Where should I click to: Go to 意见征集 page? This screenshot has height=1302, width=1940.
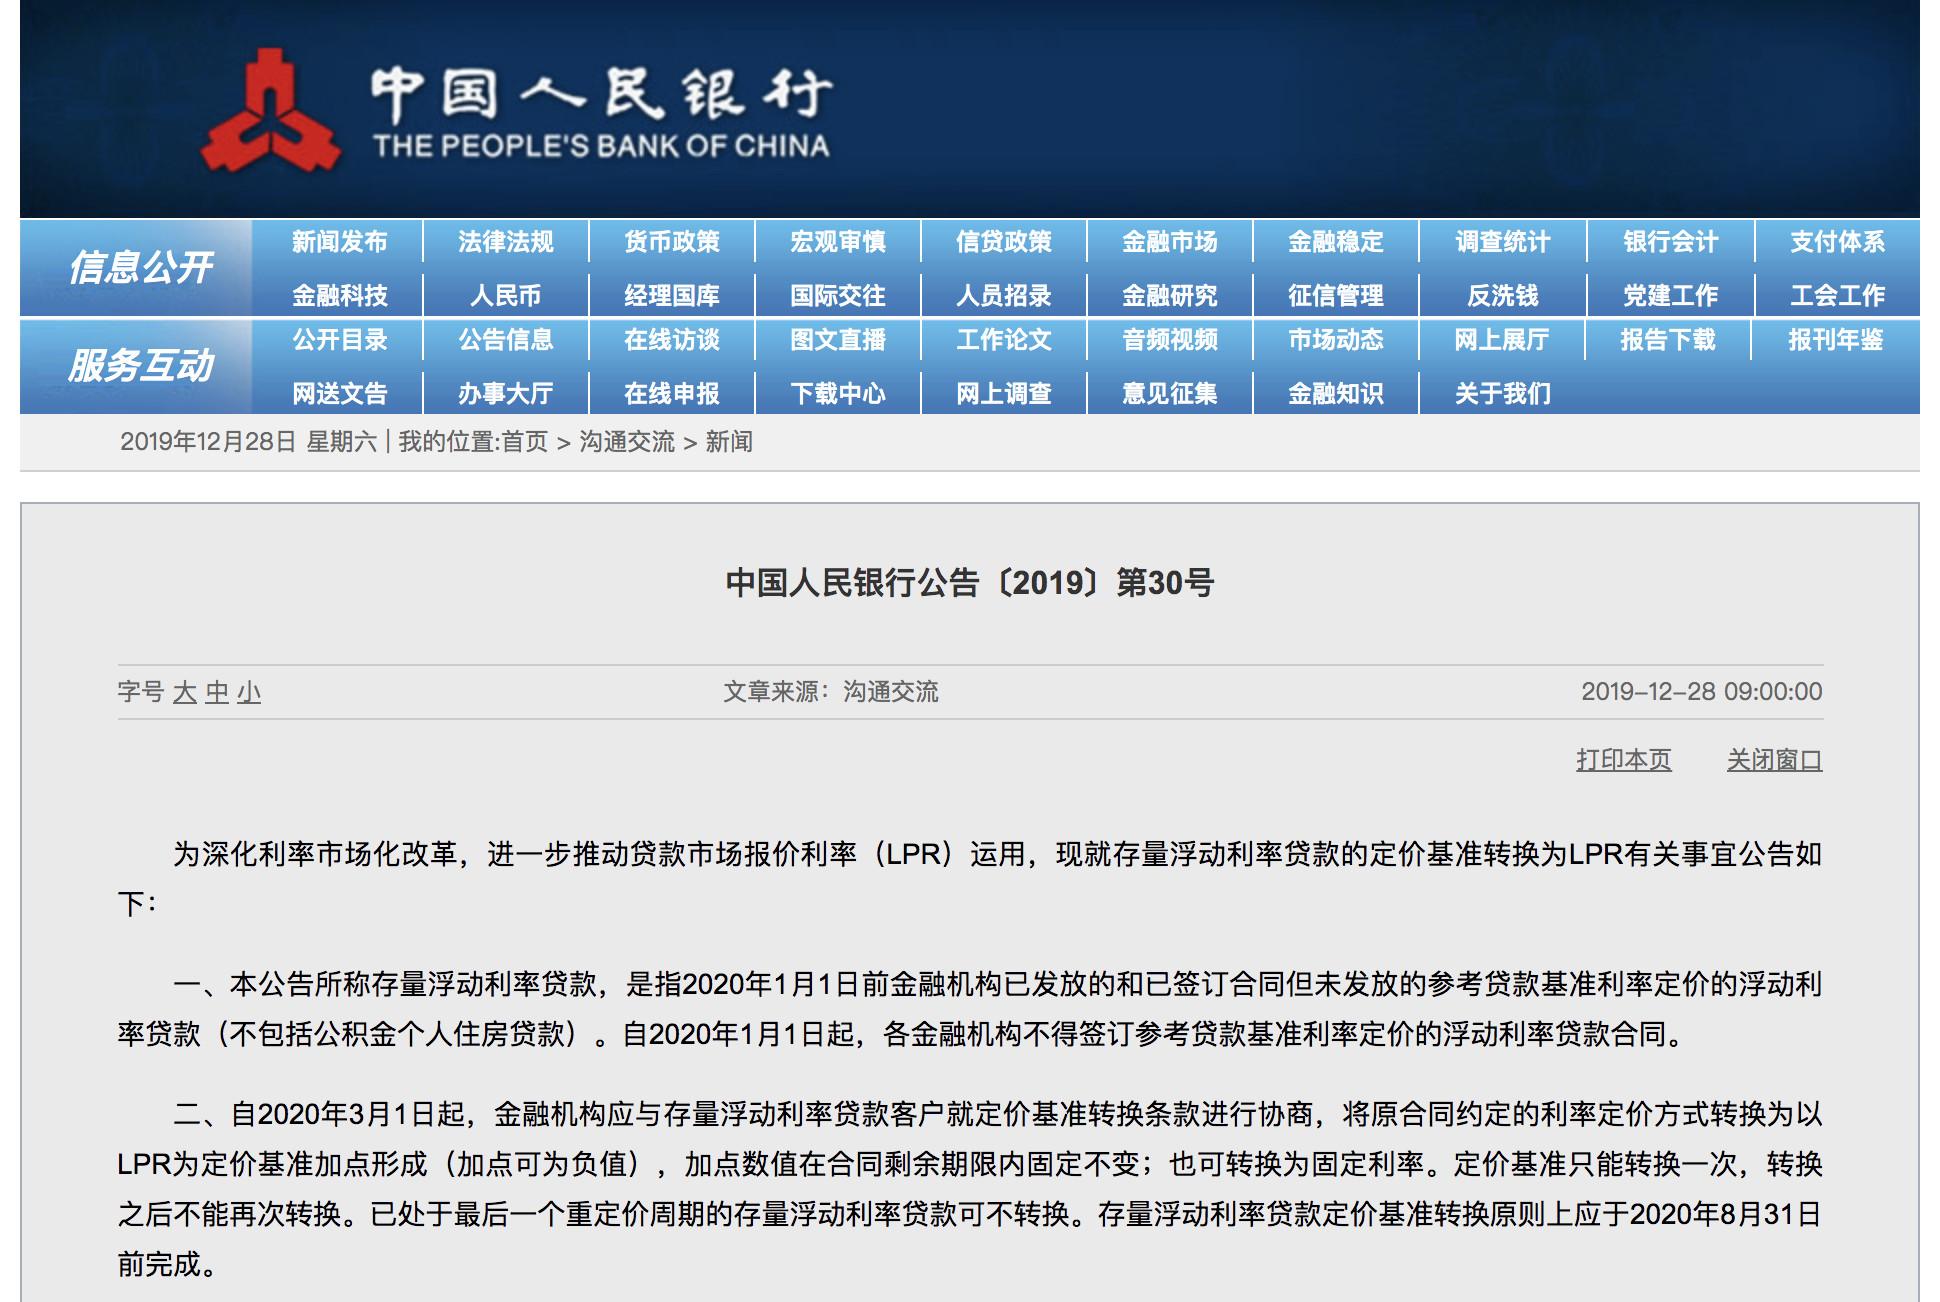click(1169, 394)
